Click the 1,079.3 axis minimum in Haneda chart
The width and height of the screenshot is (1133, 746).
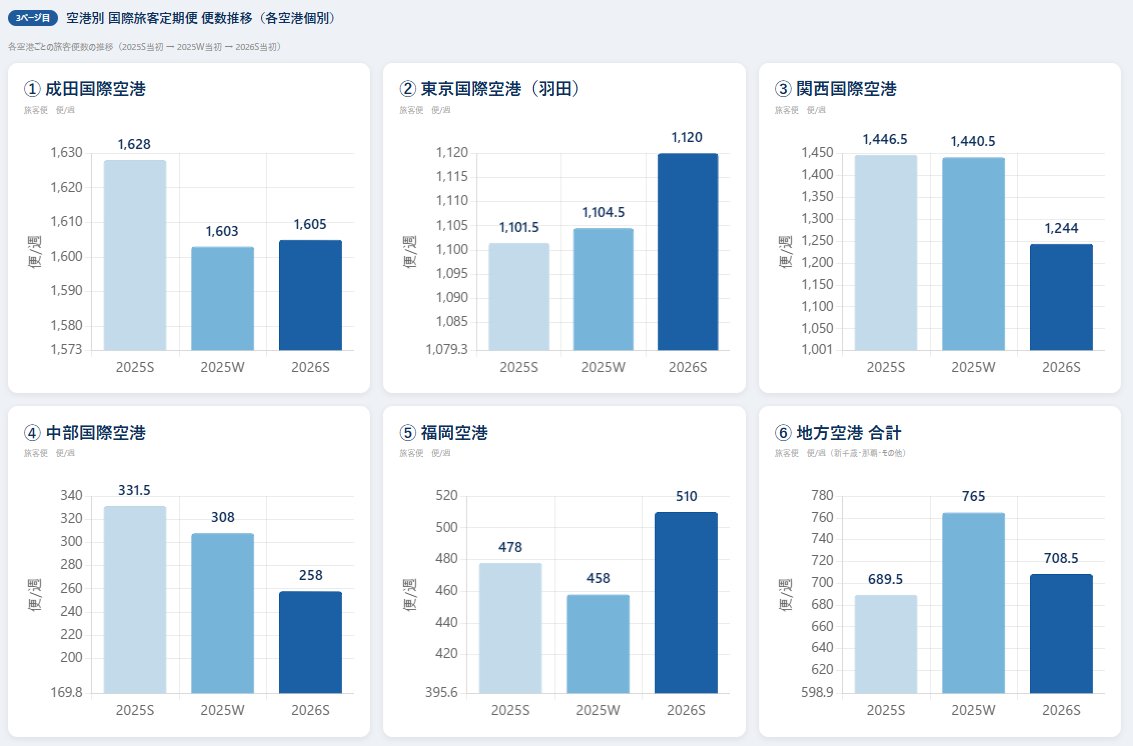coord(446,350)
